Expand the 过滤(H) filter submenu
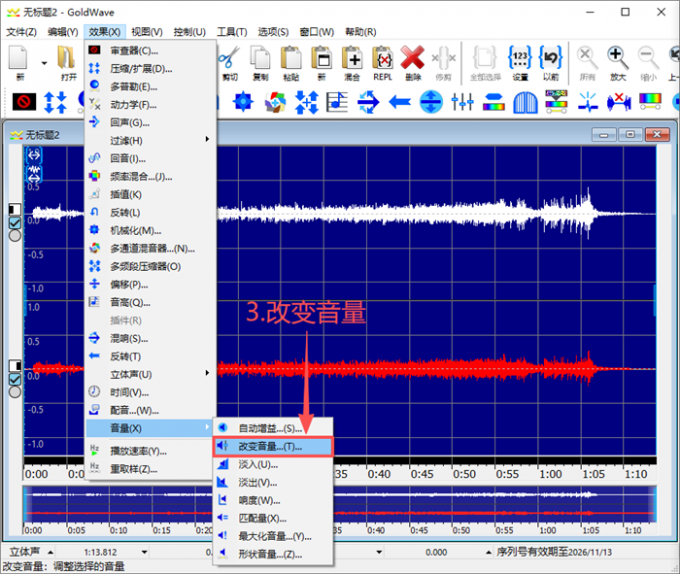Image resolution: width=680 pixels, height=574 pixels. (x=150, y=140)
